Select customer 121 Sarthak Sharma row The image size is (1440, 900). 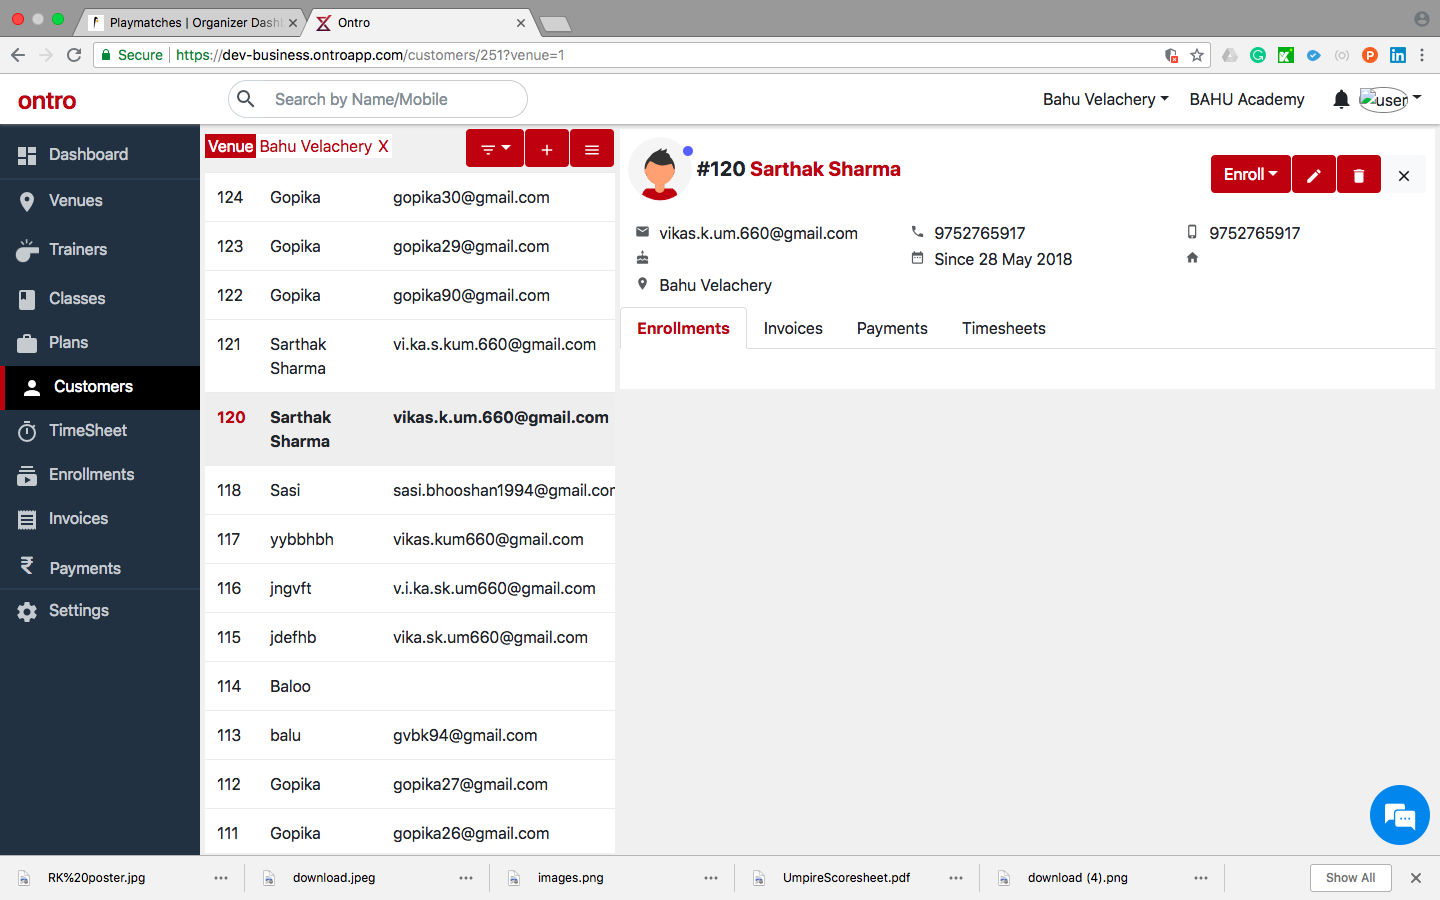coord(410,356)
